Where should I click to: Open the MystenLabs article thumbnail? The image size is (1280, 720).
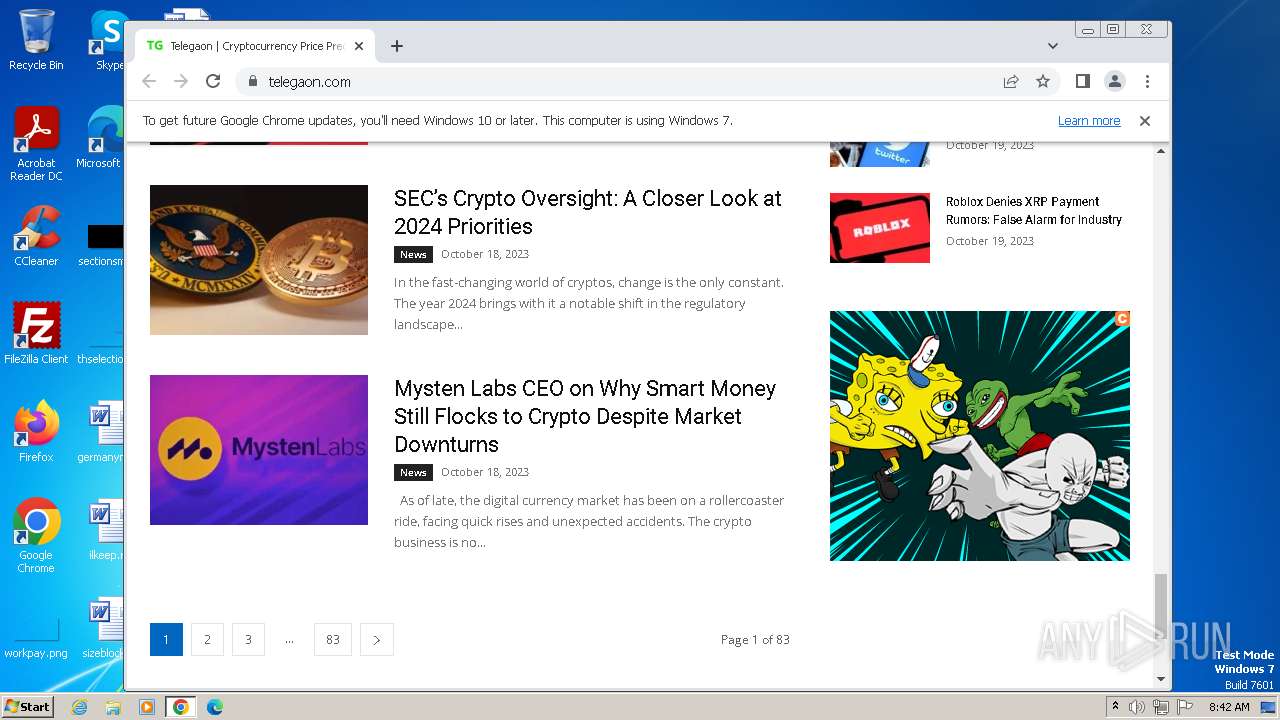(x=259, y=450)
